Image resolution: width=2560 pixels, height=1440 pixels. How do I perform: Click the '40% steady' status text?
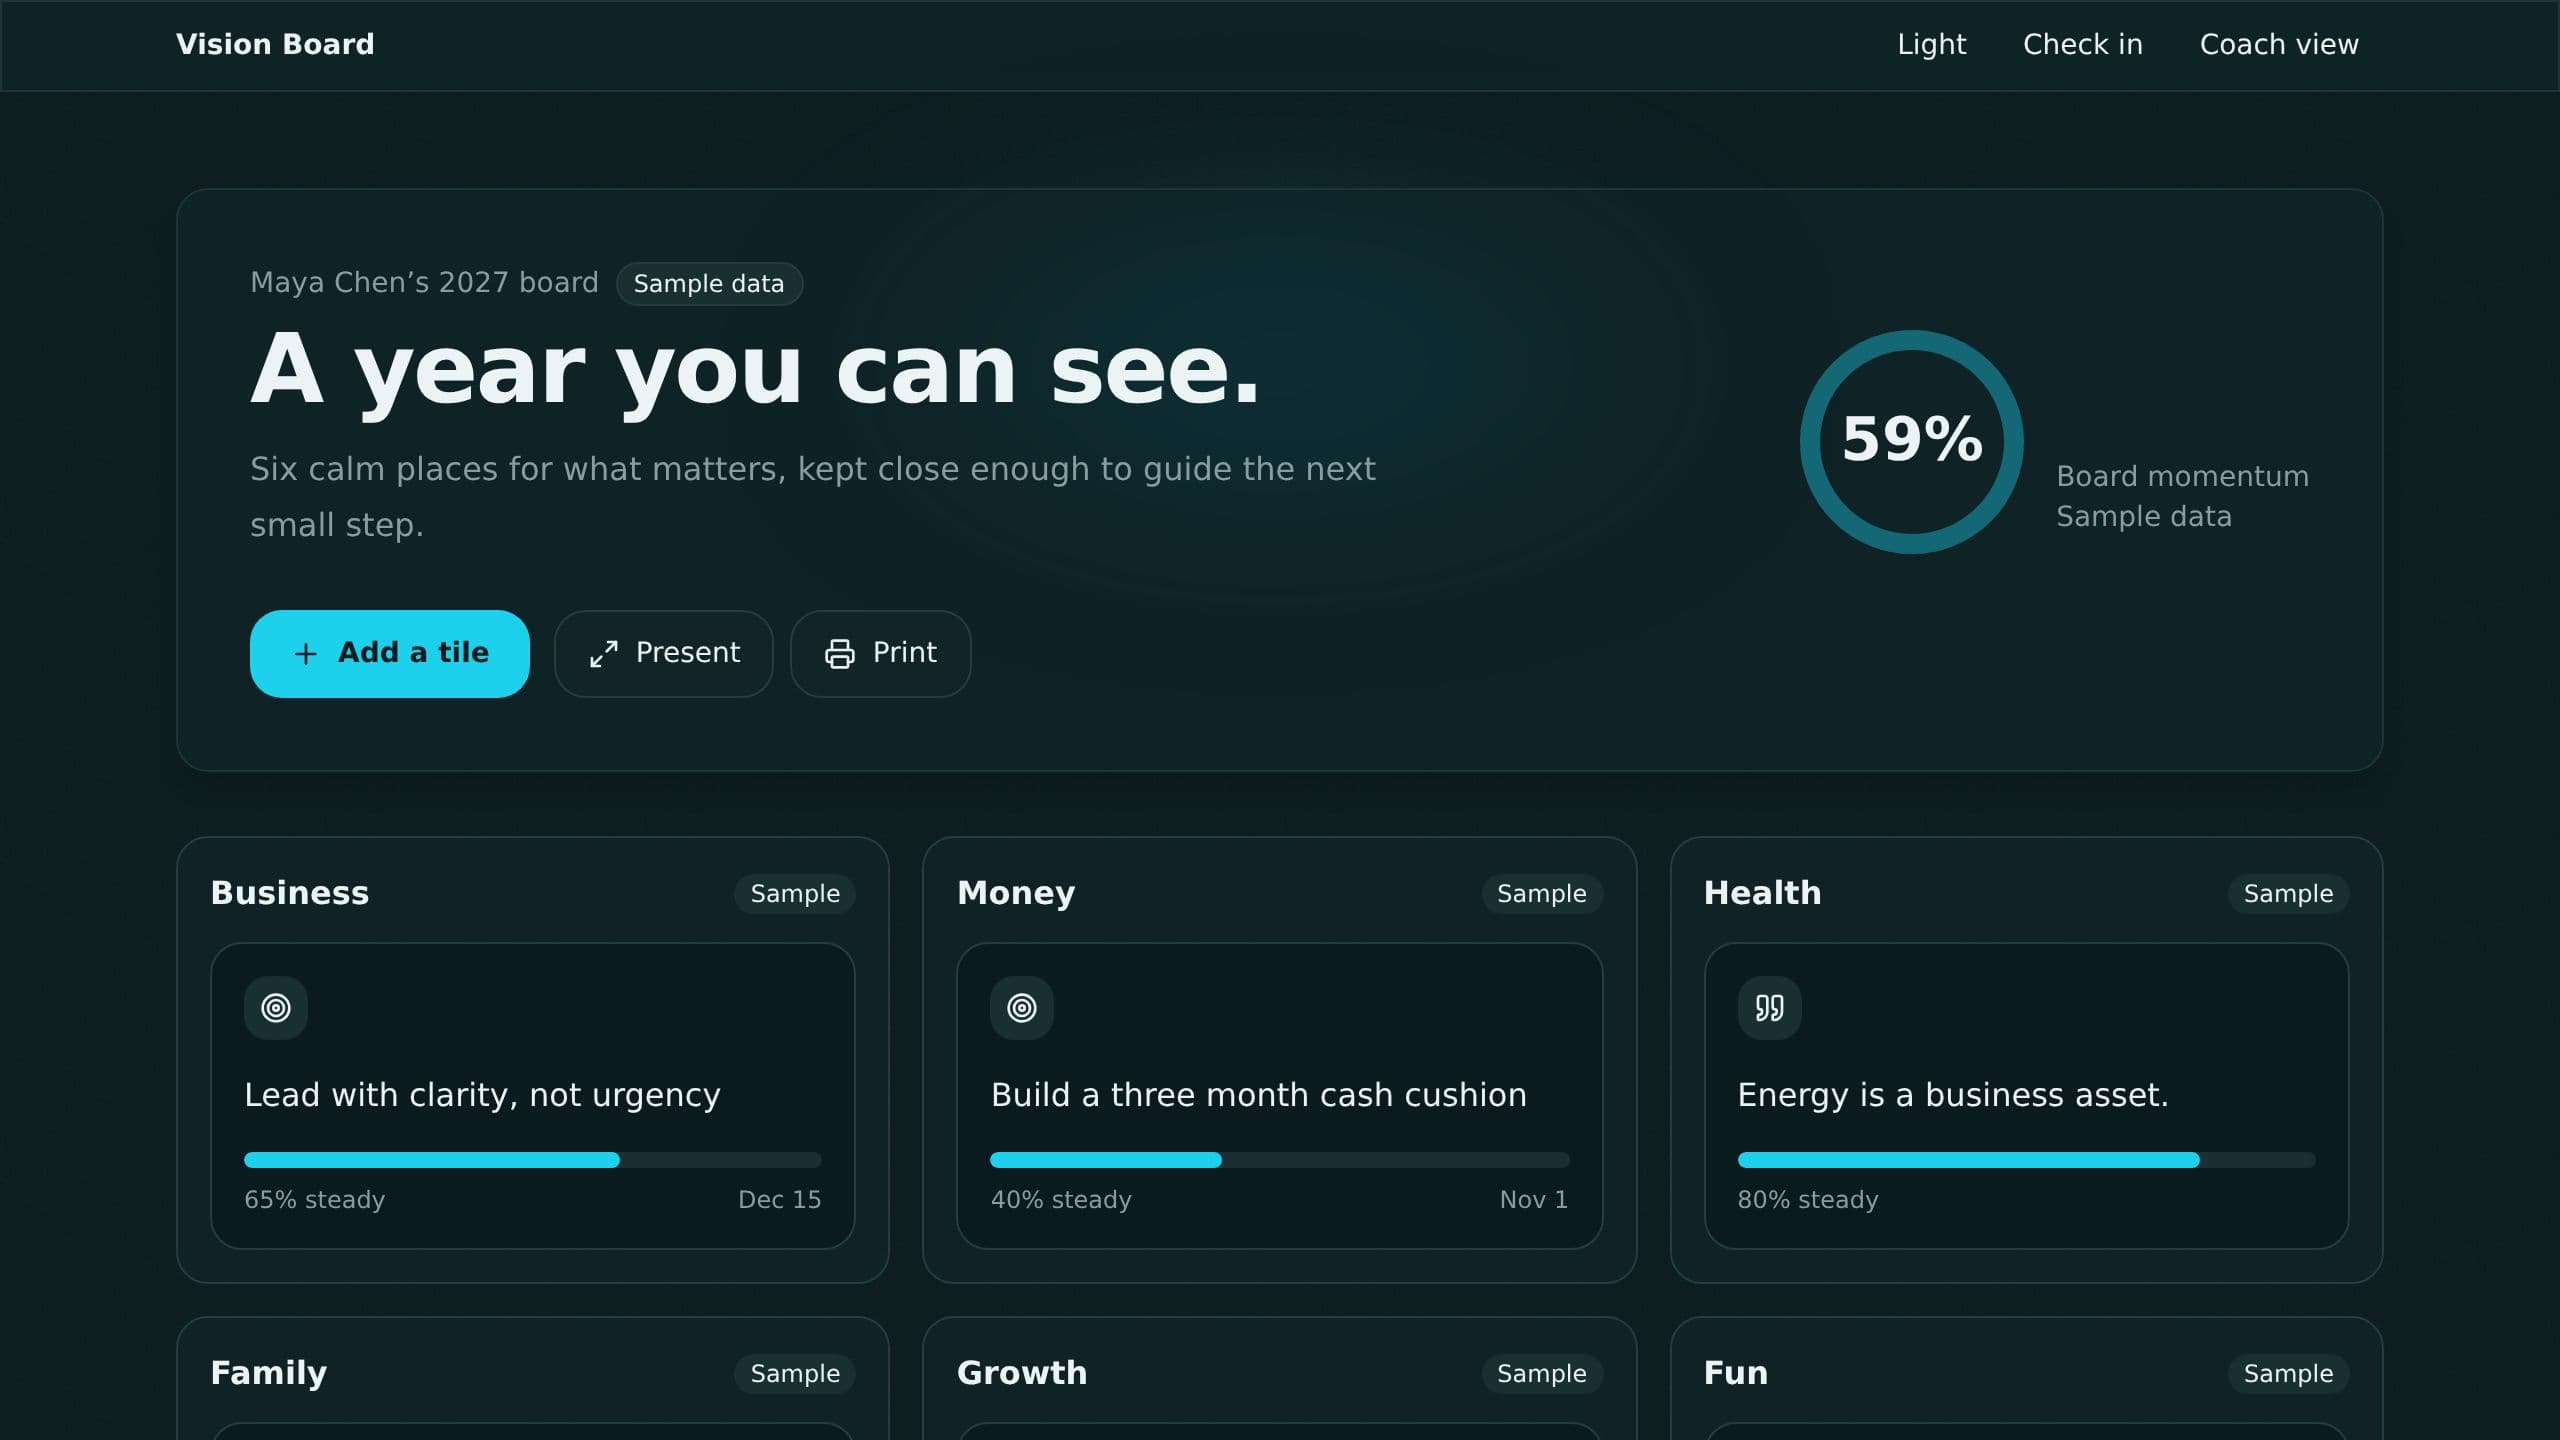[x=1061, y=1200]
